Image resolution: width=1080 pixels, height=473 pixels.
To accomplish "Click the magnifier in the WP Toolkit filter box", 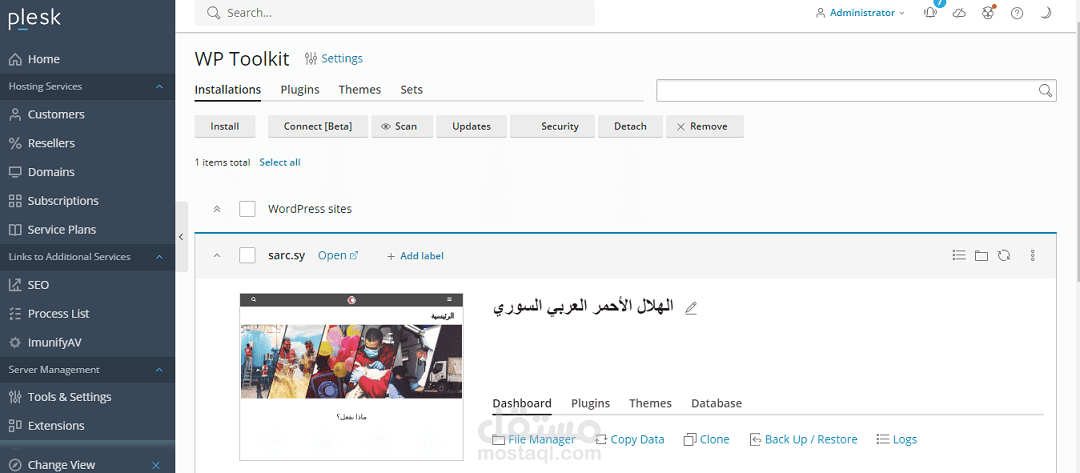I will pyautogui.click(x=1046, y=90).
